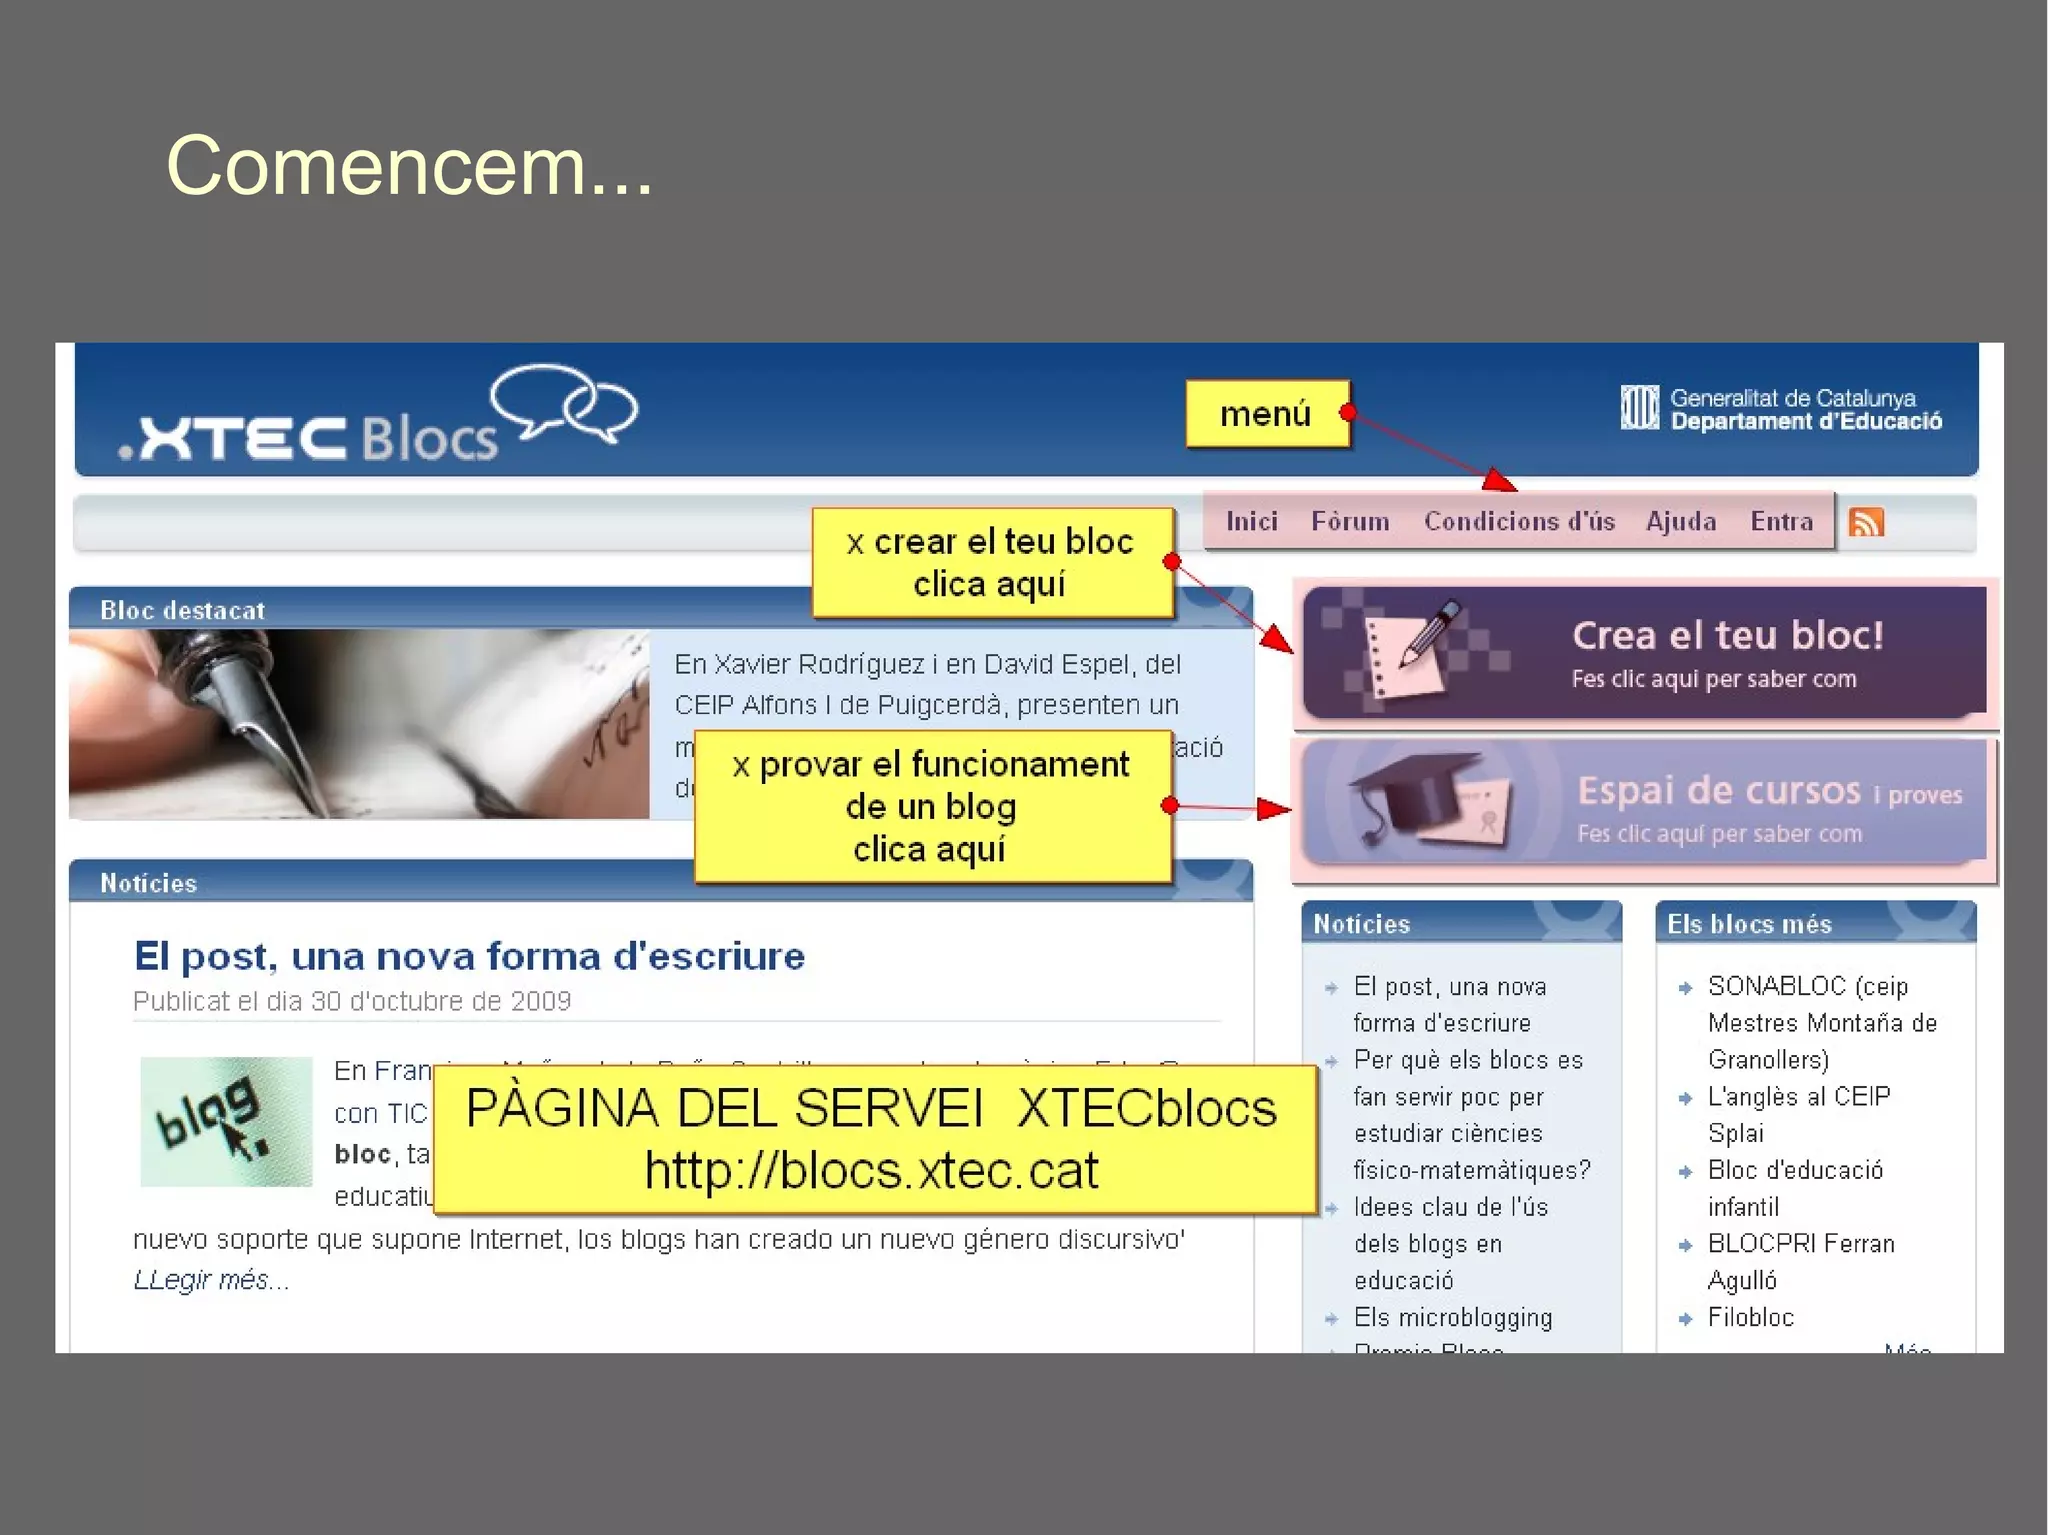
Task: Click Entra to log in
Action: tap(1781, 522)
